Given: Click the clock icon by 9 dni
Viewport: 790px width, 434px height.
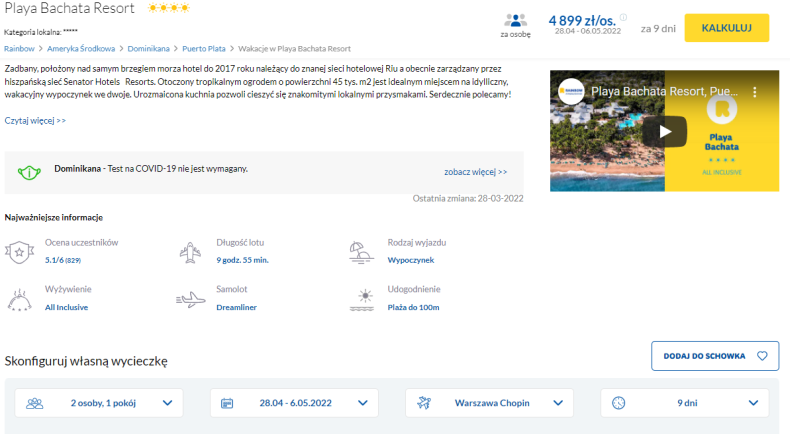Looking at the screenshot, I should point(619,403).
